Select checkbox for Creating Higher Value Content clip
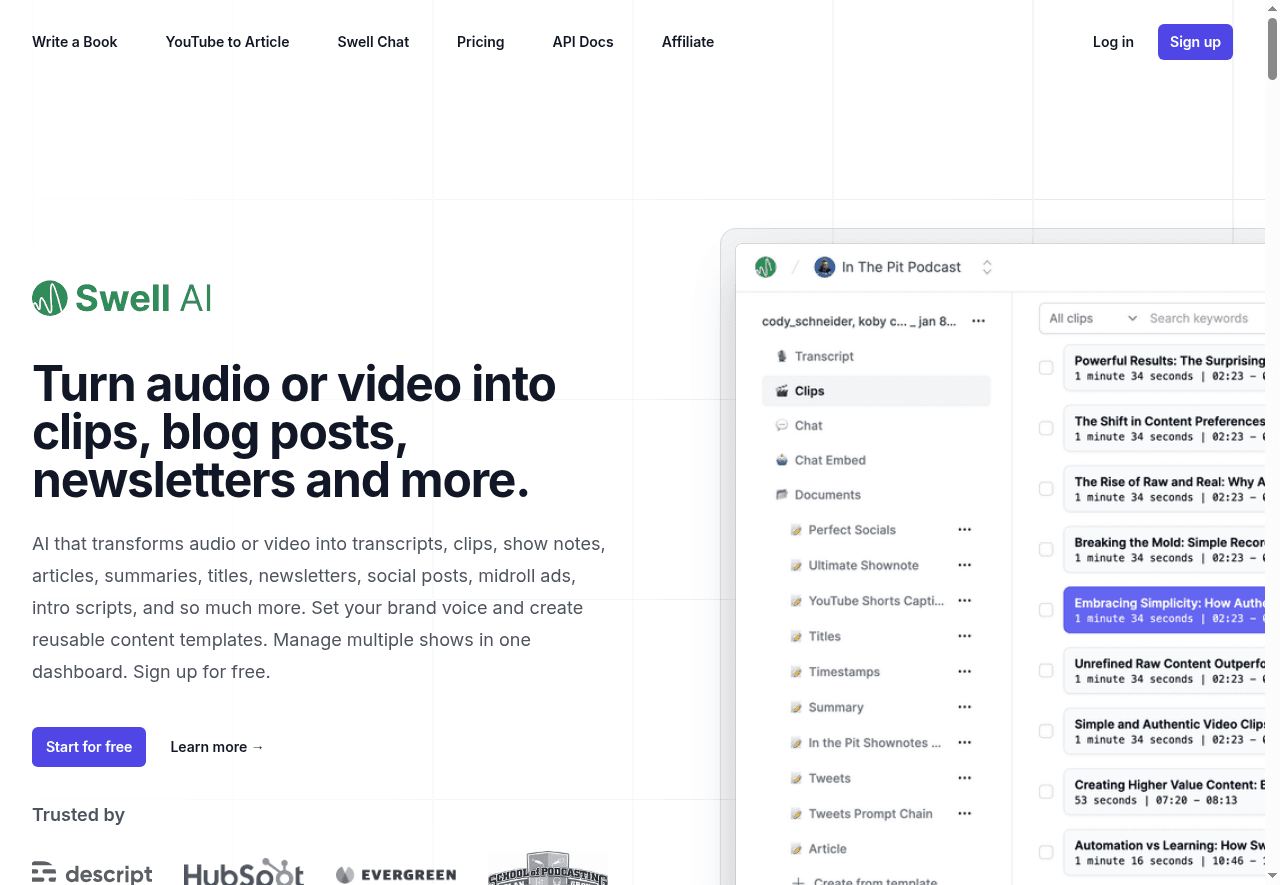Screen dimensions: 1280x885 (x=1046, y=792)
